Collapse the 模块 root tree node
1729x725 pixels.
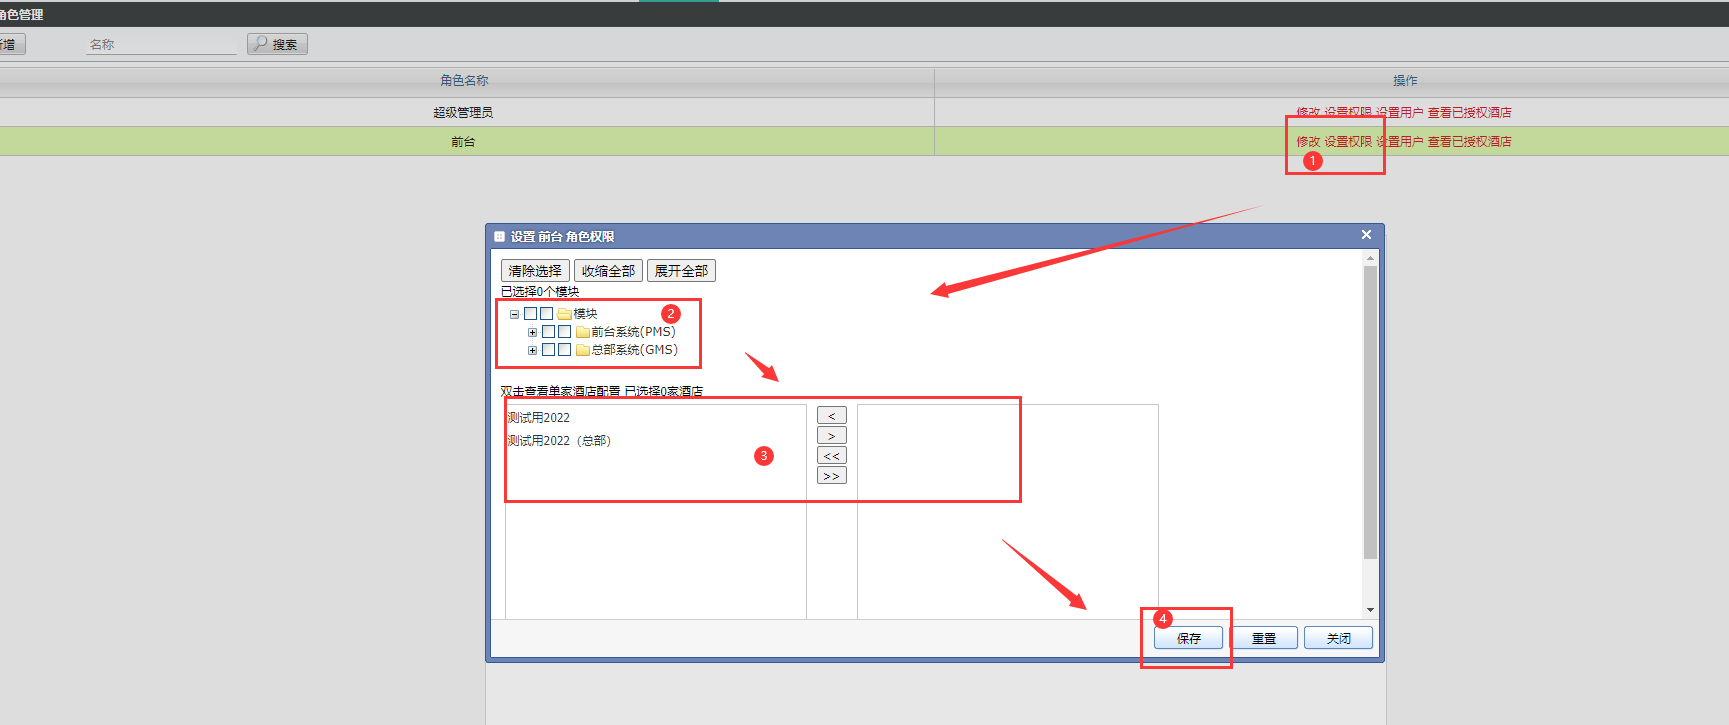pyautogui.click(x=515, y=314)
